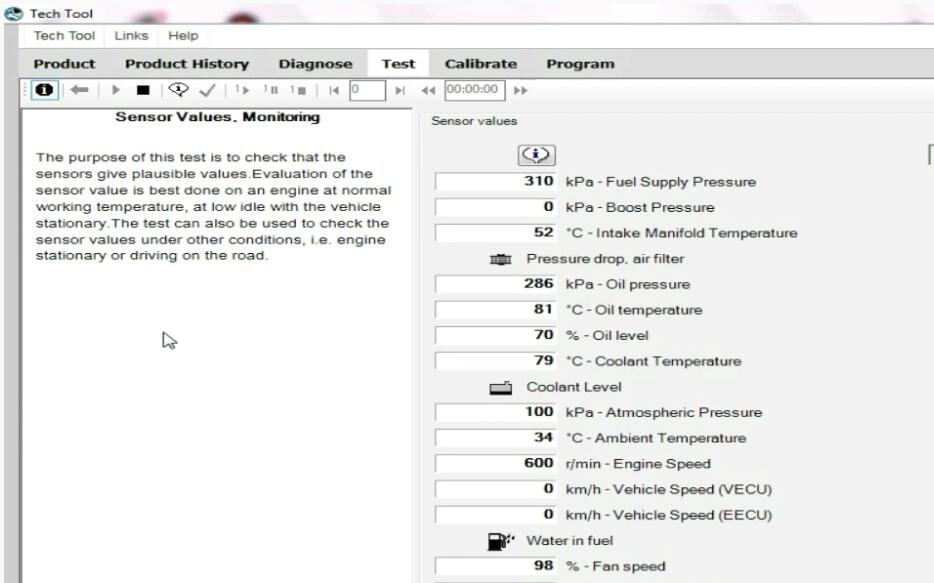
Task: Click the '°C - Coolant Temperature' label
Action: 653,361
